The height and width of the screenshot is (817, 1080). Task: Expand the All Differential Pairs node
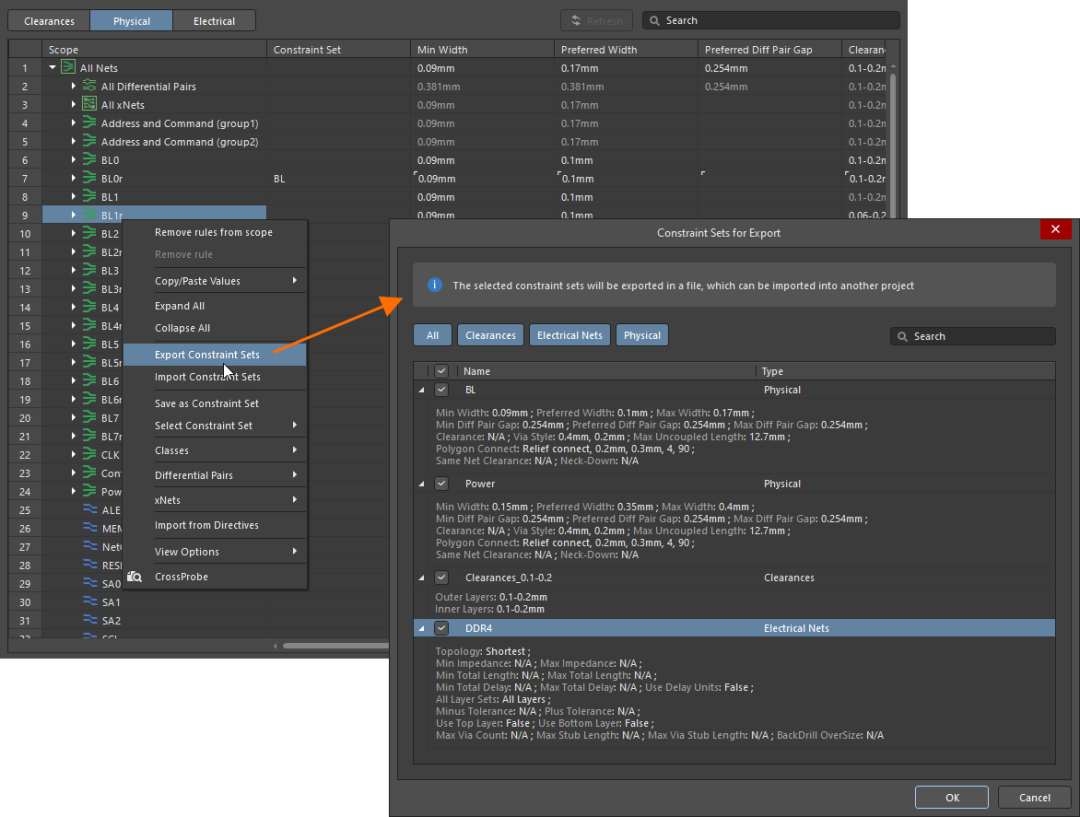point(74,85)
